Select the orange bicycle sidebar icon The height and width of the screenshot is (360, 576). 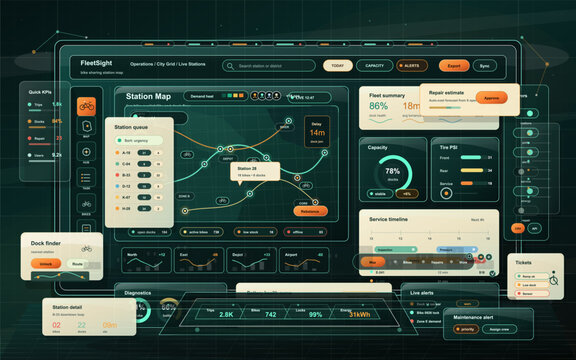point(86,106)
